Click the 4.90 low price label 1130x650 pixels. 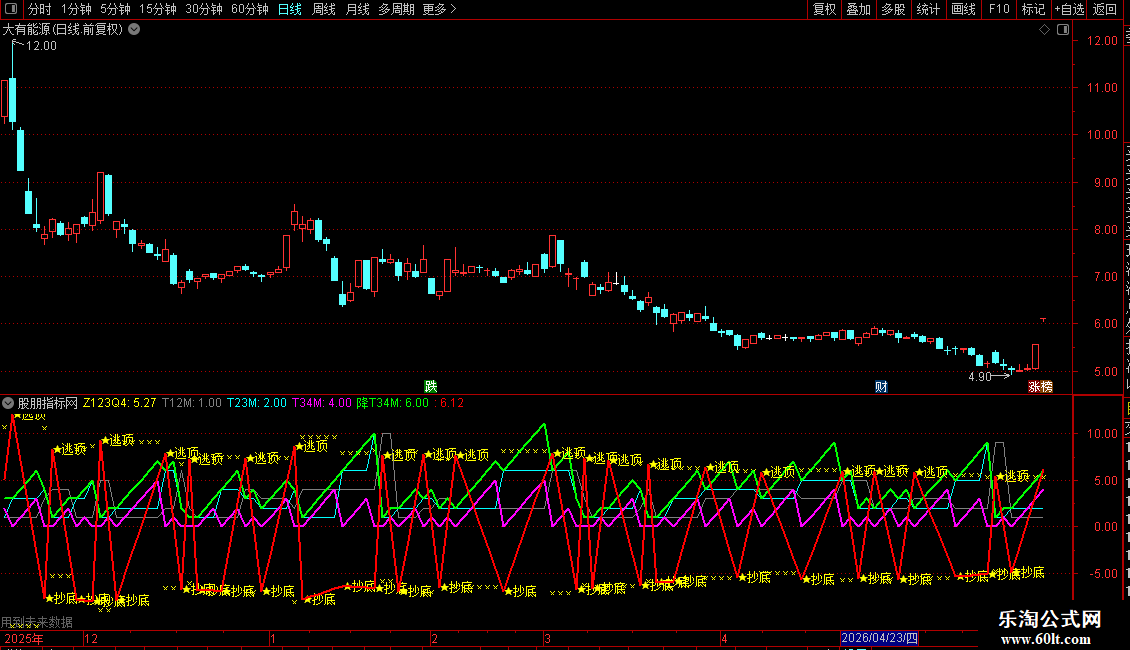979,376
